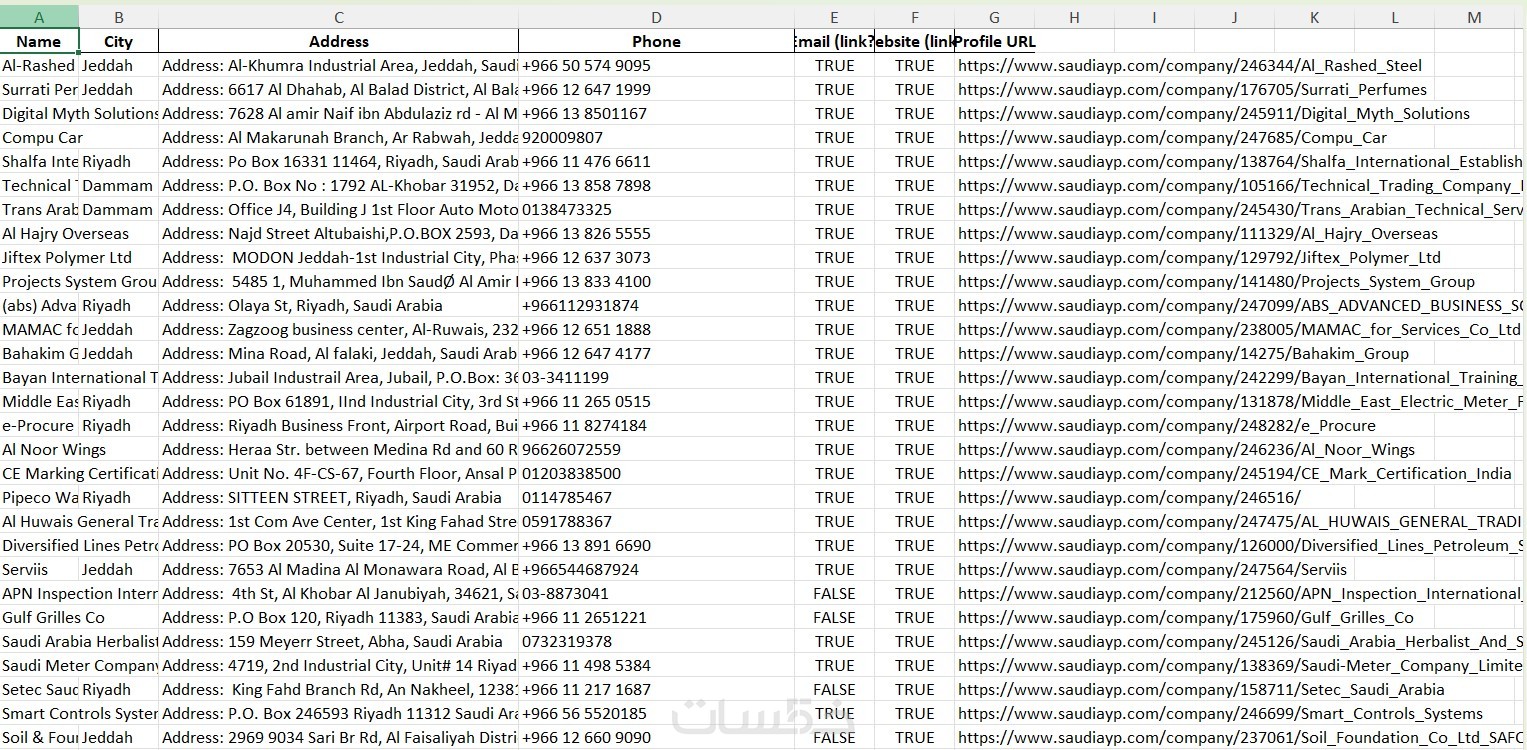The height and width of the screenshot is (750, 1527).
Task: Click the "Profile URL" header cell
Action: tap(995, 41)
